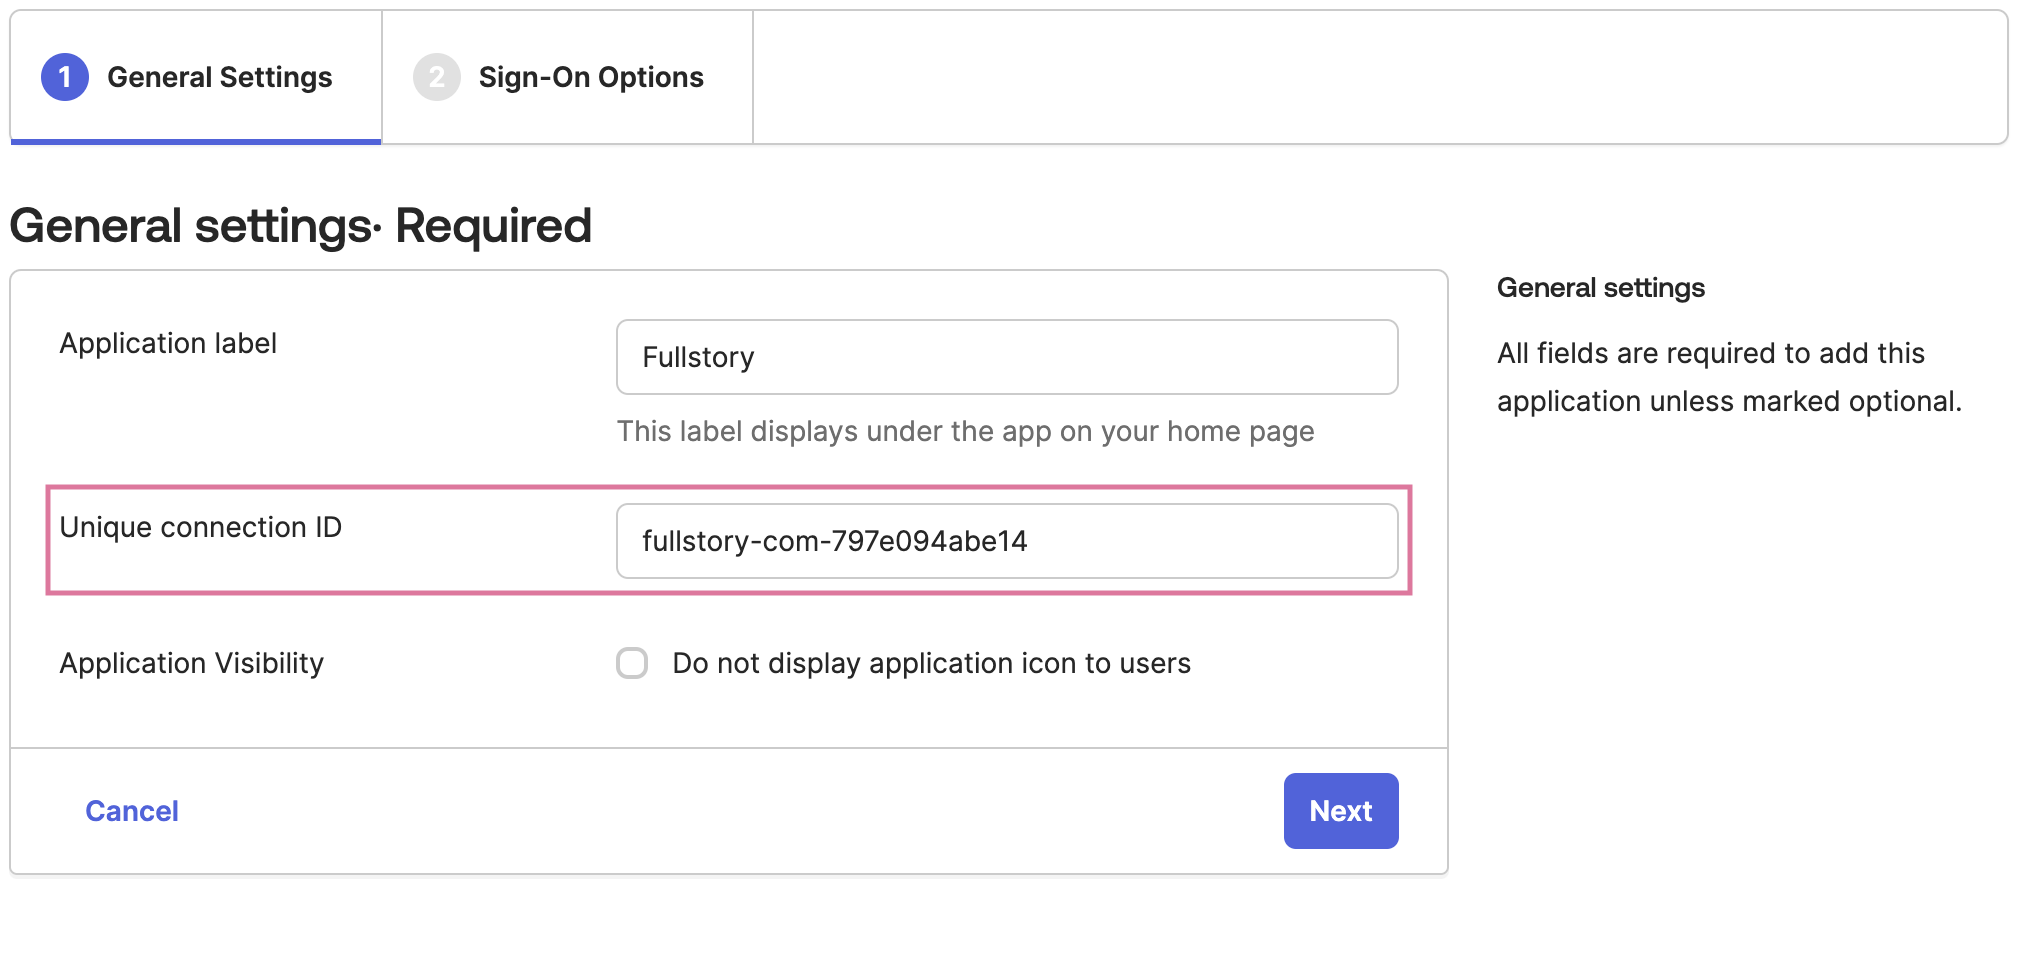Click the "Unique connection ID" field label
Image resolution: width=2028 pixels, height=954 pixels.
point(200,527)
